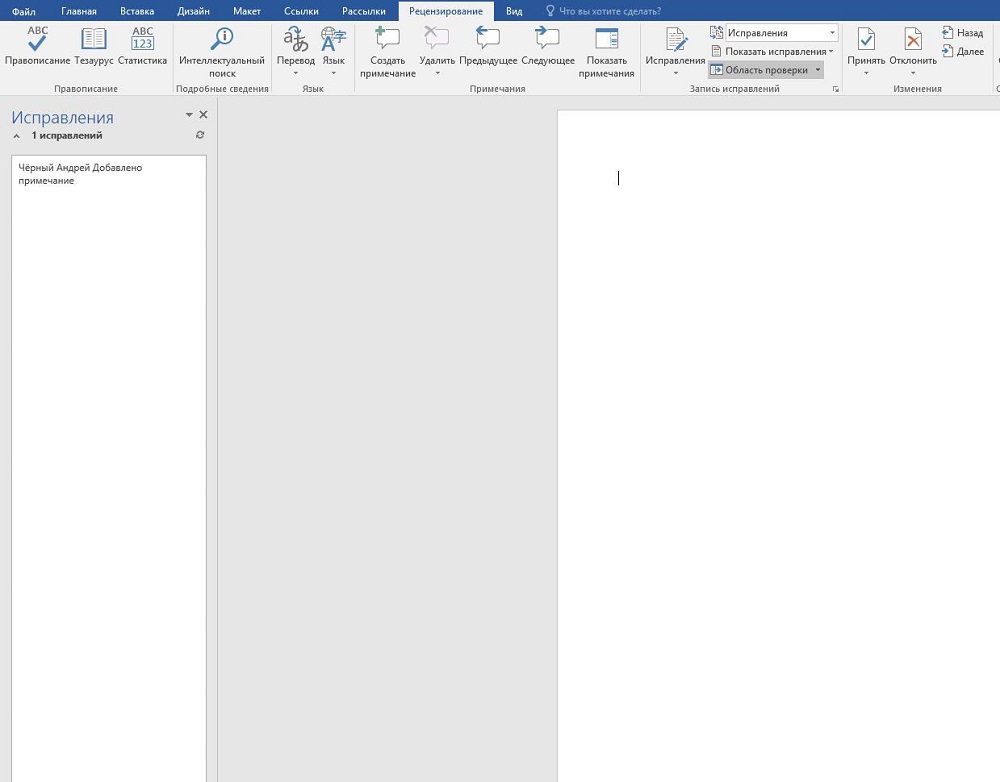Open the Тезаурус thesaurus
Image resolution: width=1000 pixels, height=782 pixels.
pos(94,46)
